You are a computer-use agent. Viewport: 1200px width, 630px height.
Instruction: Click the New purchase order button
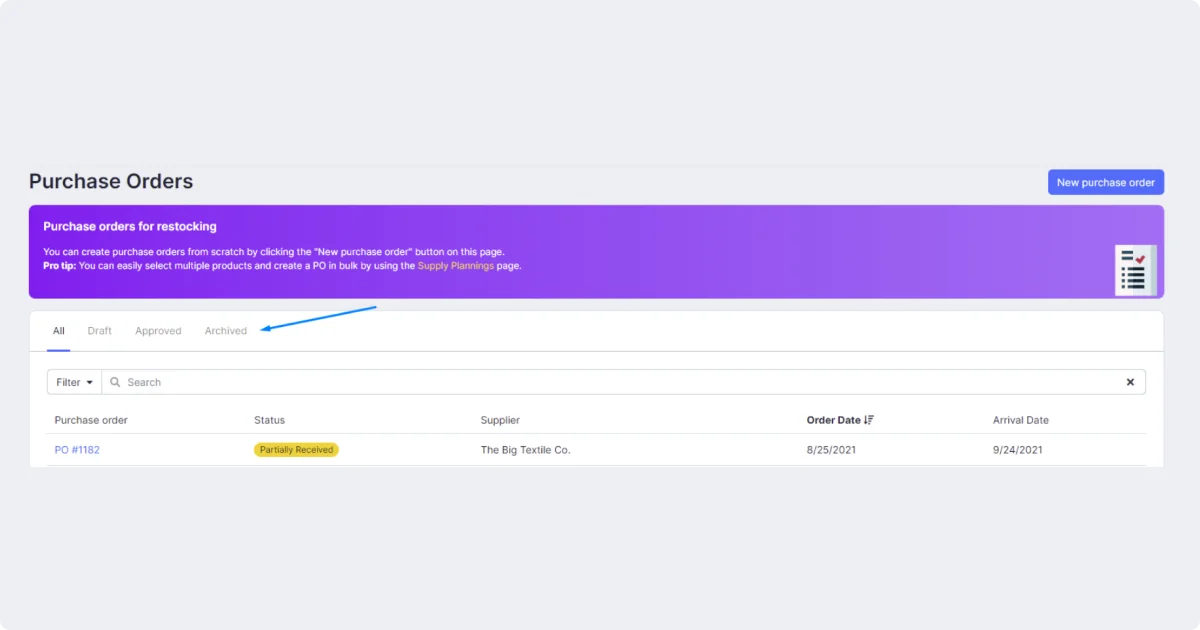pyautogui.click(x=1105, y=182)
